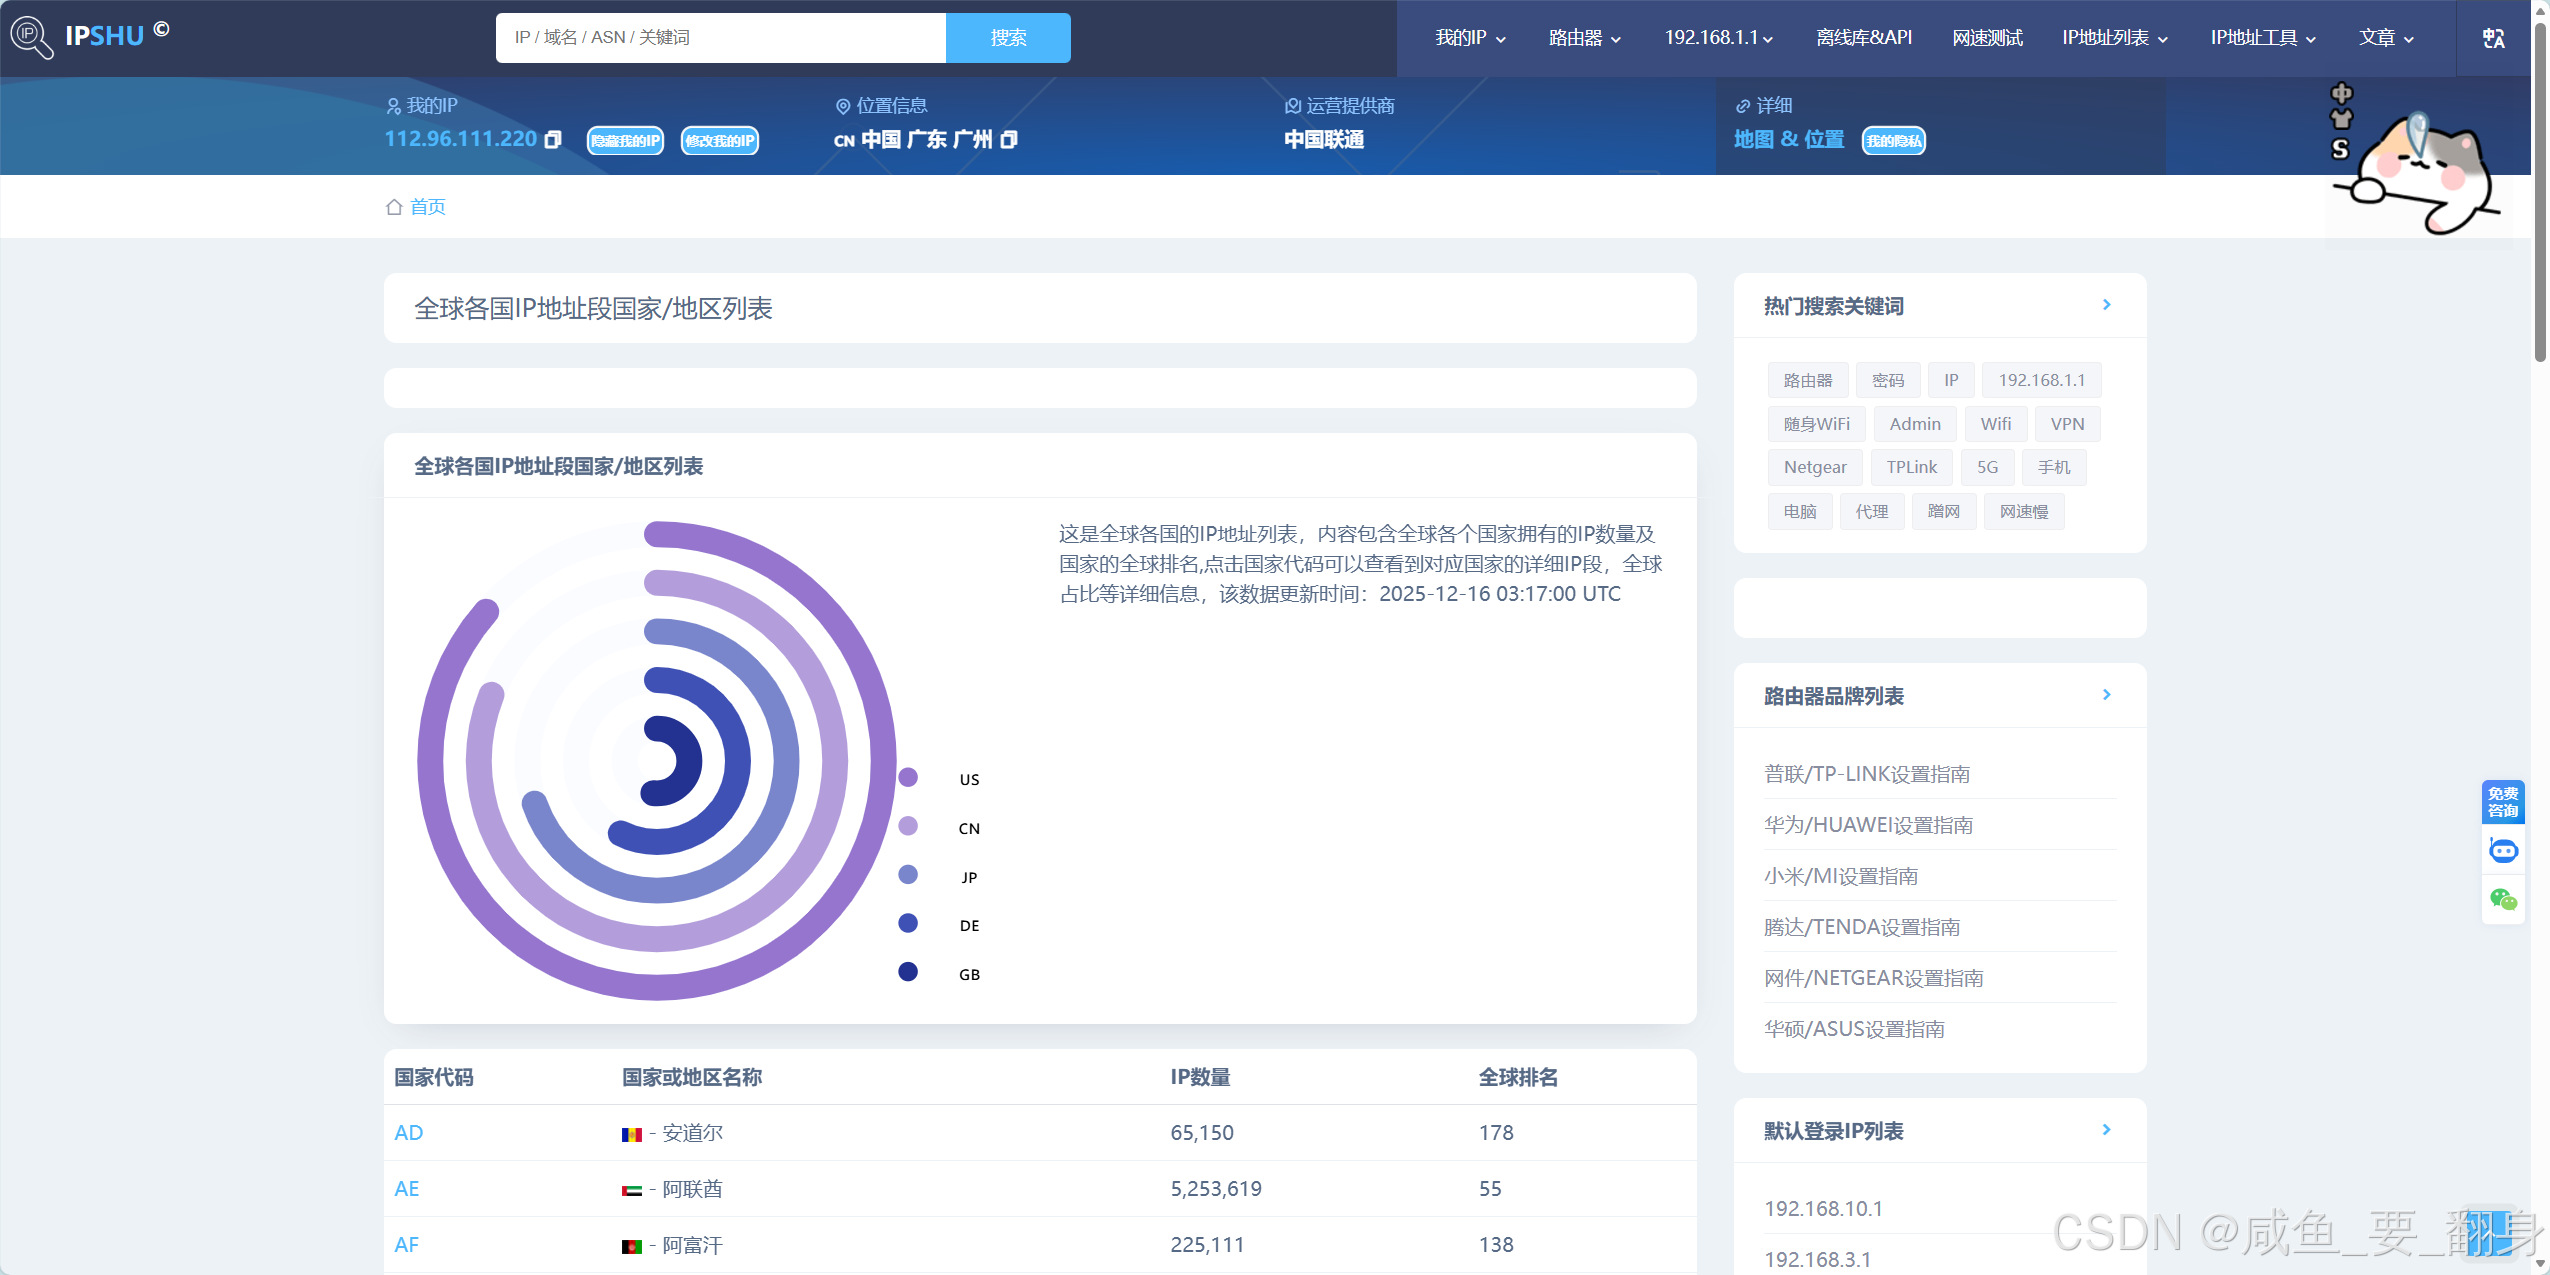The height and width of the screenshot is (1275, 2550).
Task: Copy location 中国 广东 广州 icon
Action: pos(1009,140)
